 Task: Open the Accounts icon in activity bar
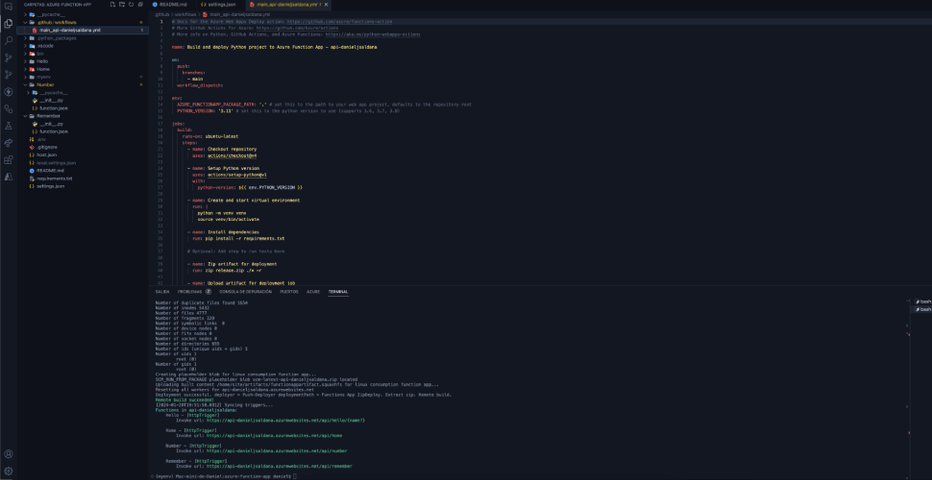pos(8,454)
